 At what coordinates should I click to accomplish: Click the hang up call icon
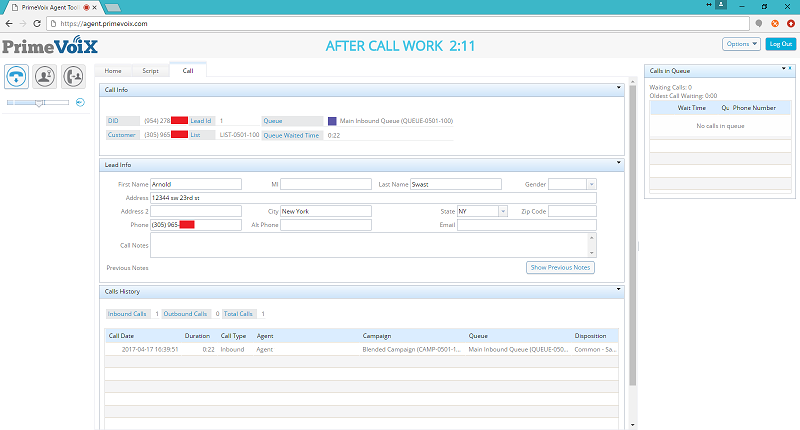16,77
